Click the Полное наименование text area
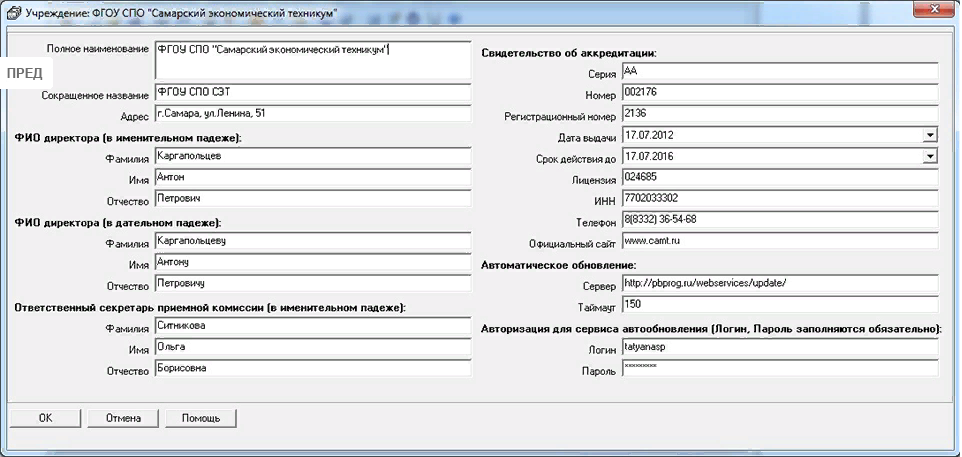 pyautogui.click(x=311, y=60)
